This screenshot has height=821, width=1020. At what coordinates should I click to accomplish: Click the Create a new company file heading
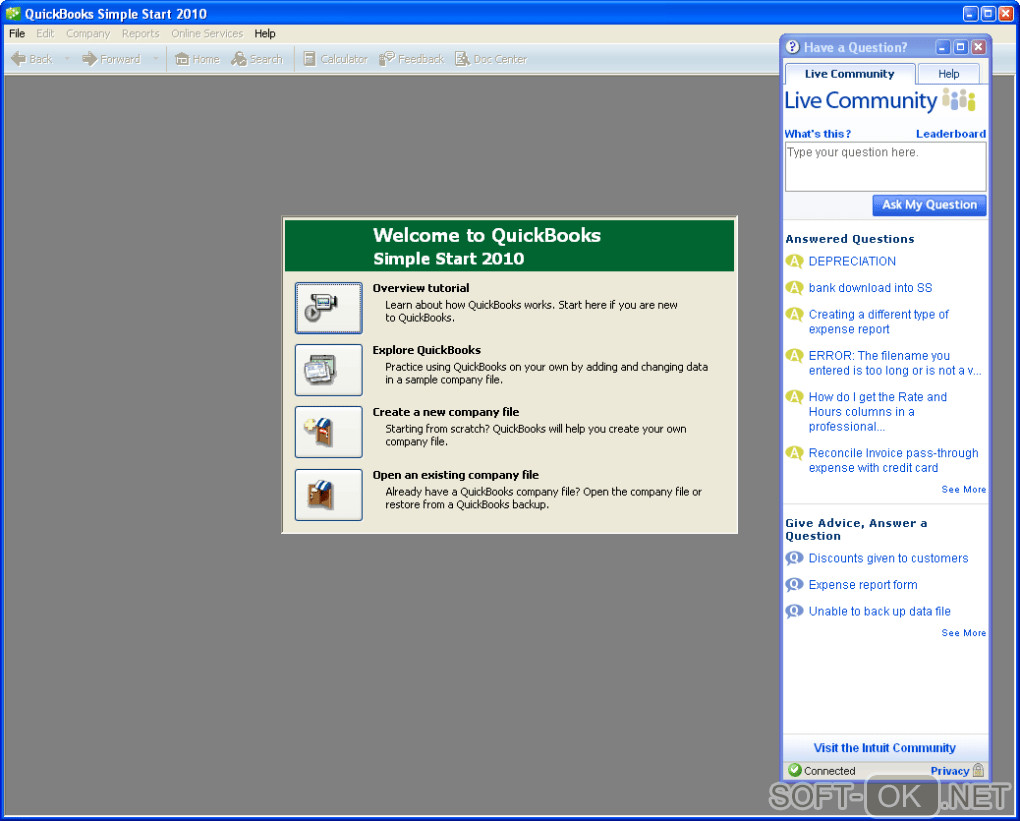[446, 412]
